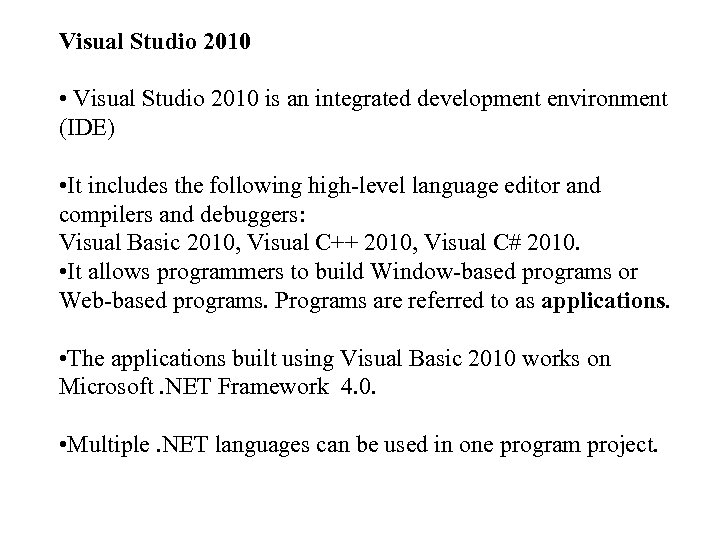Click the line starting "It includes the following"
Screen dimensions: 720x540
pos(330,186)
